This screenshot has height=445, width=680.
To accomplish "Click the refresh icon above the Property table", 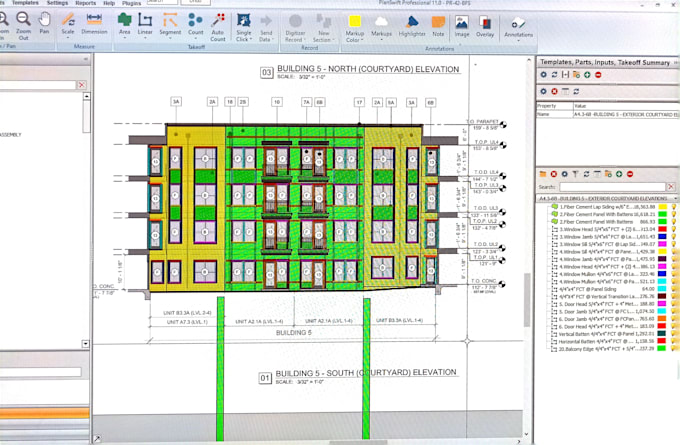I will 576,91.
